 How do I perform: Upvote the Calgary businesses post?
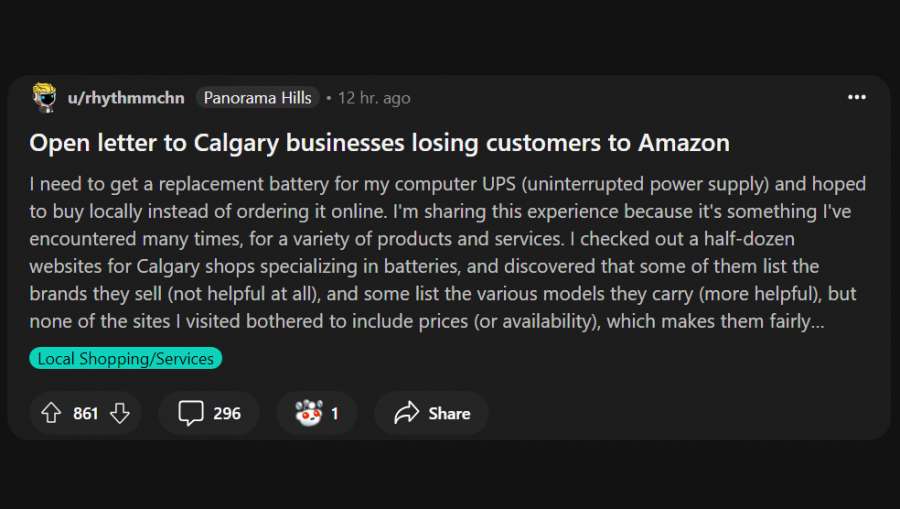coord(51,413)
